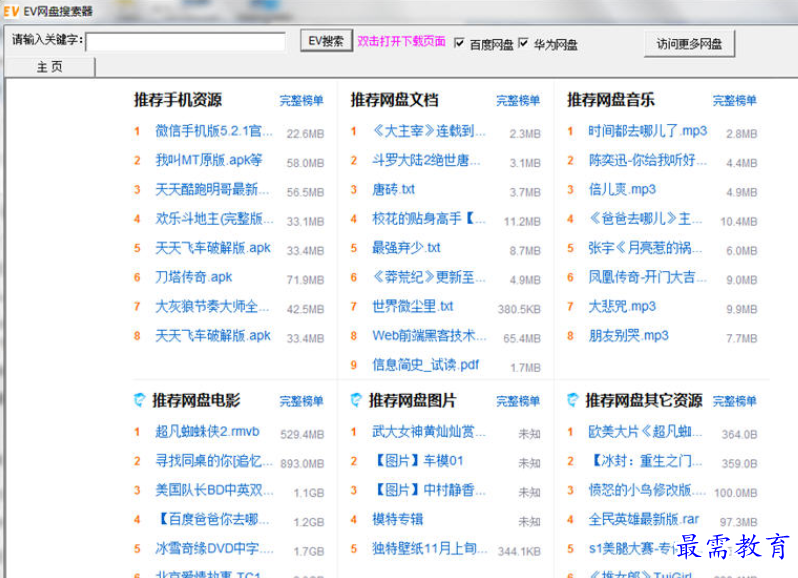The height and width of the screenshot is (578, 798).
Task: Open 完整榜单 for 推荐手机资源
Action: pyautogui.click(x=301, y=101)
